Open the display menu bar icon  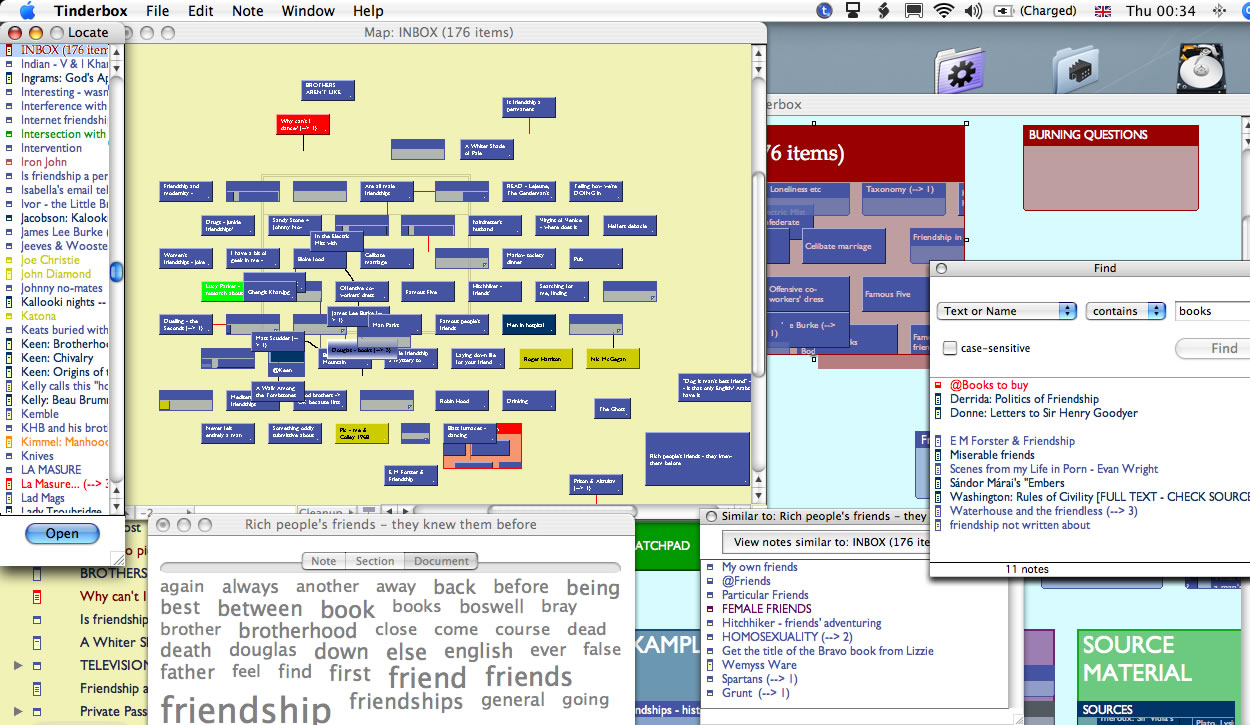click(x=853, y=11)
